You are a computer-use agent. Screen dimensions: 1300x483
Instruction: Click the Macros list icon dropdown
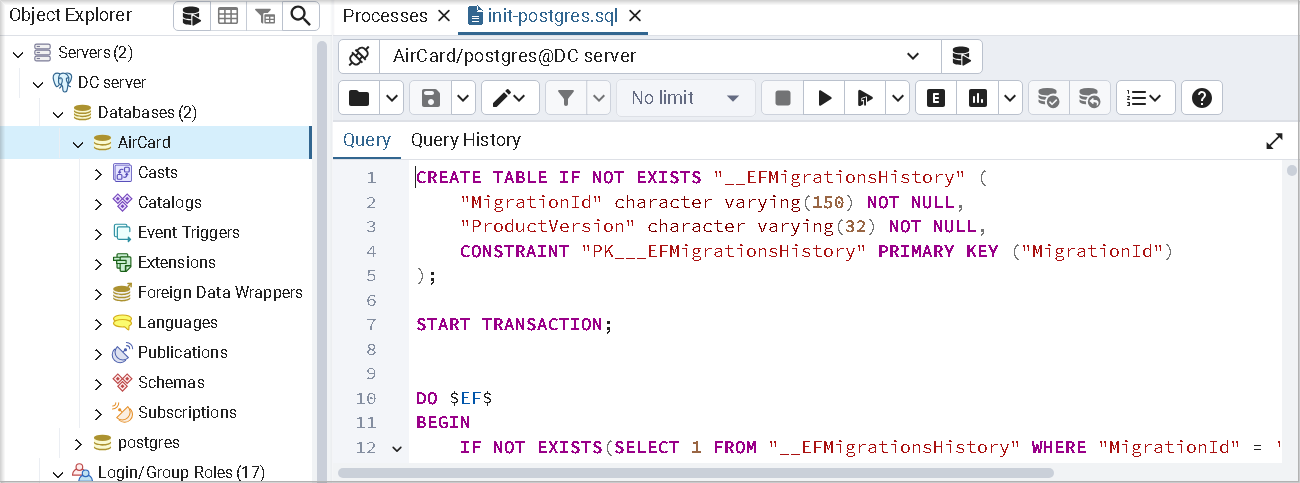1145,98
